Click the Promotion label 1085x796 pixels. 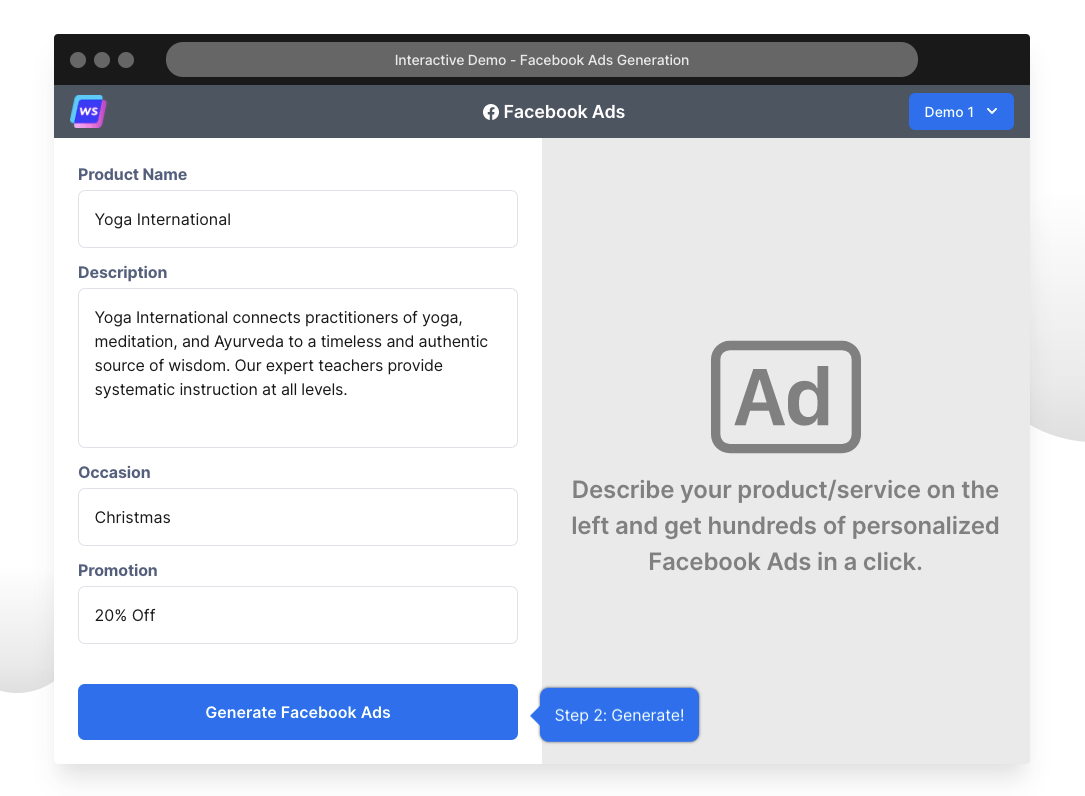tap(117, 570)
